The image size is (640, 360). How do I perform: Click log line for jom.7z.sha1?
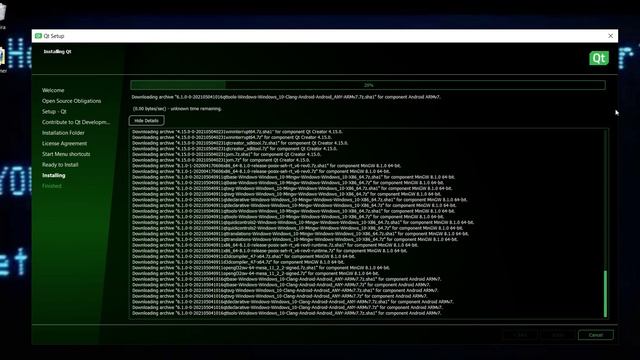[x=226, y=155]
